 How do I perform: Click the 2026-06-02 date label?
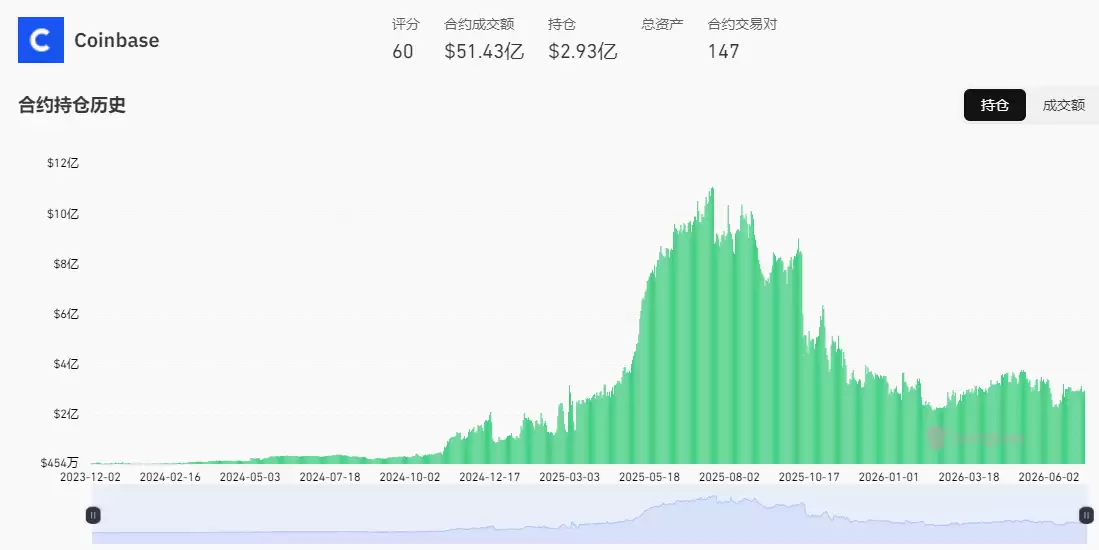pos(1049,477)
